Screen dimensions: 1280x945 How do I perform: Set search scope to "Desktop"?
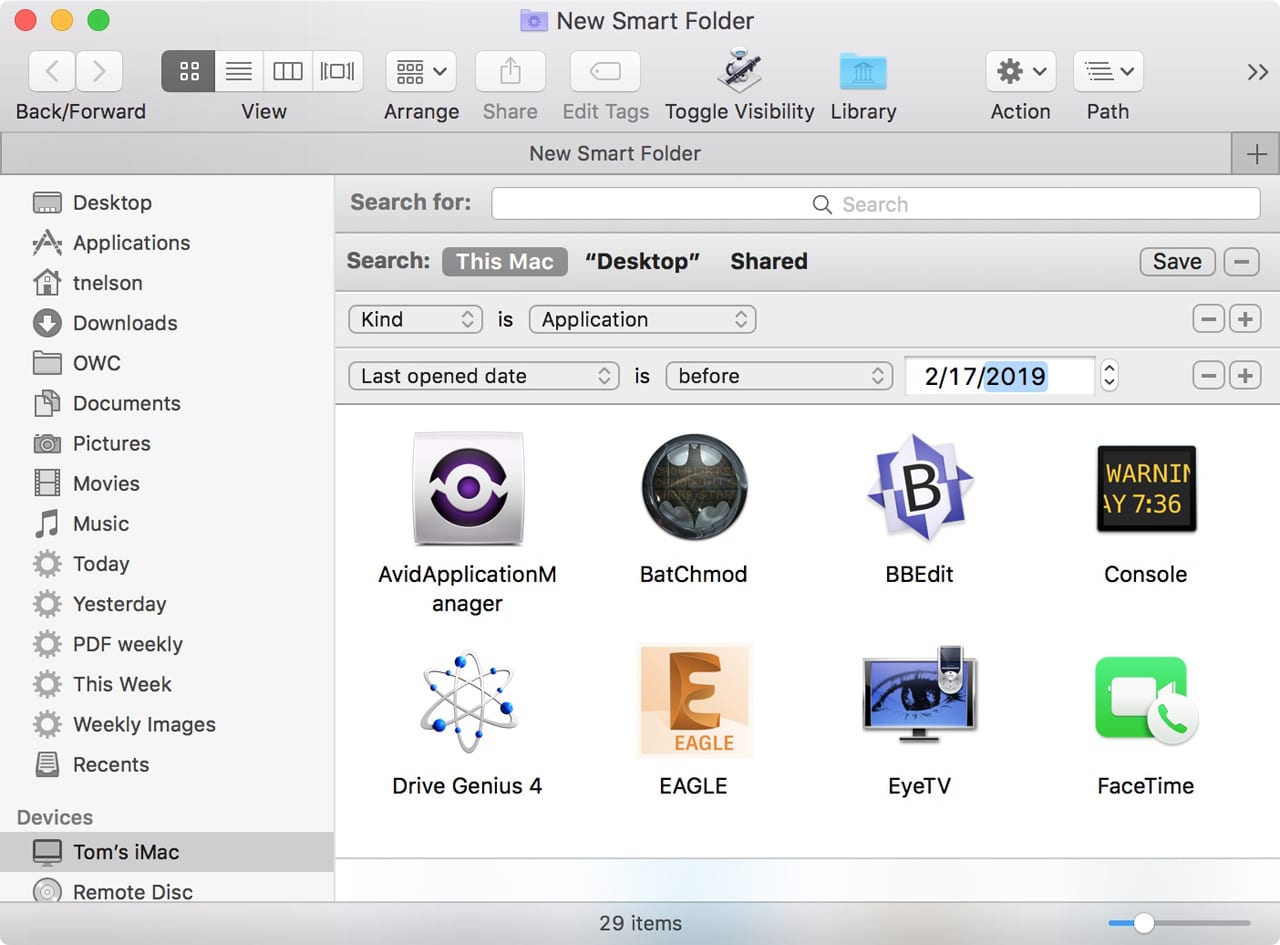coord(642,262)
